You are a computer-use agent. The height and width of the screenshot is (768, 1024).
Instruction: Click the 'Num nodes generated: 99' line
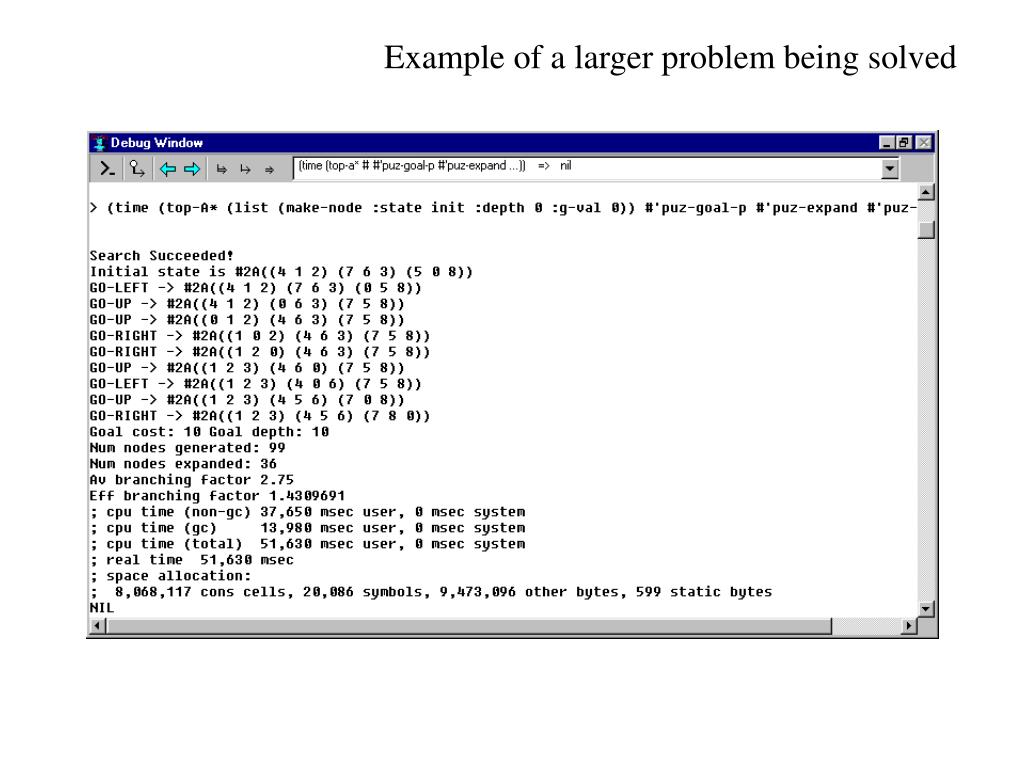(187, 447)
